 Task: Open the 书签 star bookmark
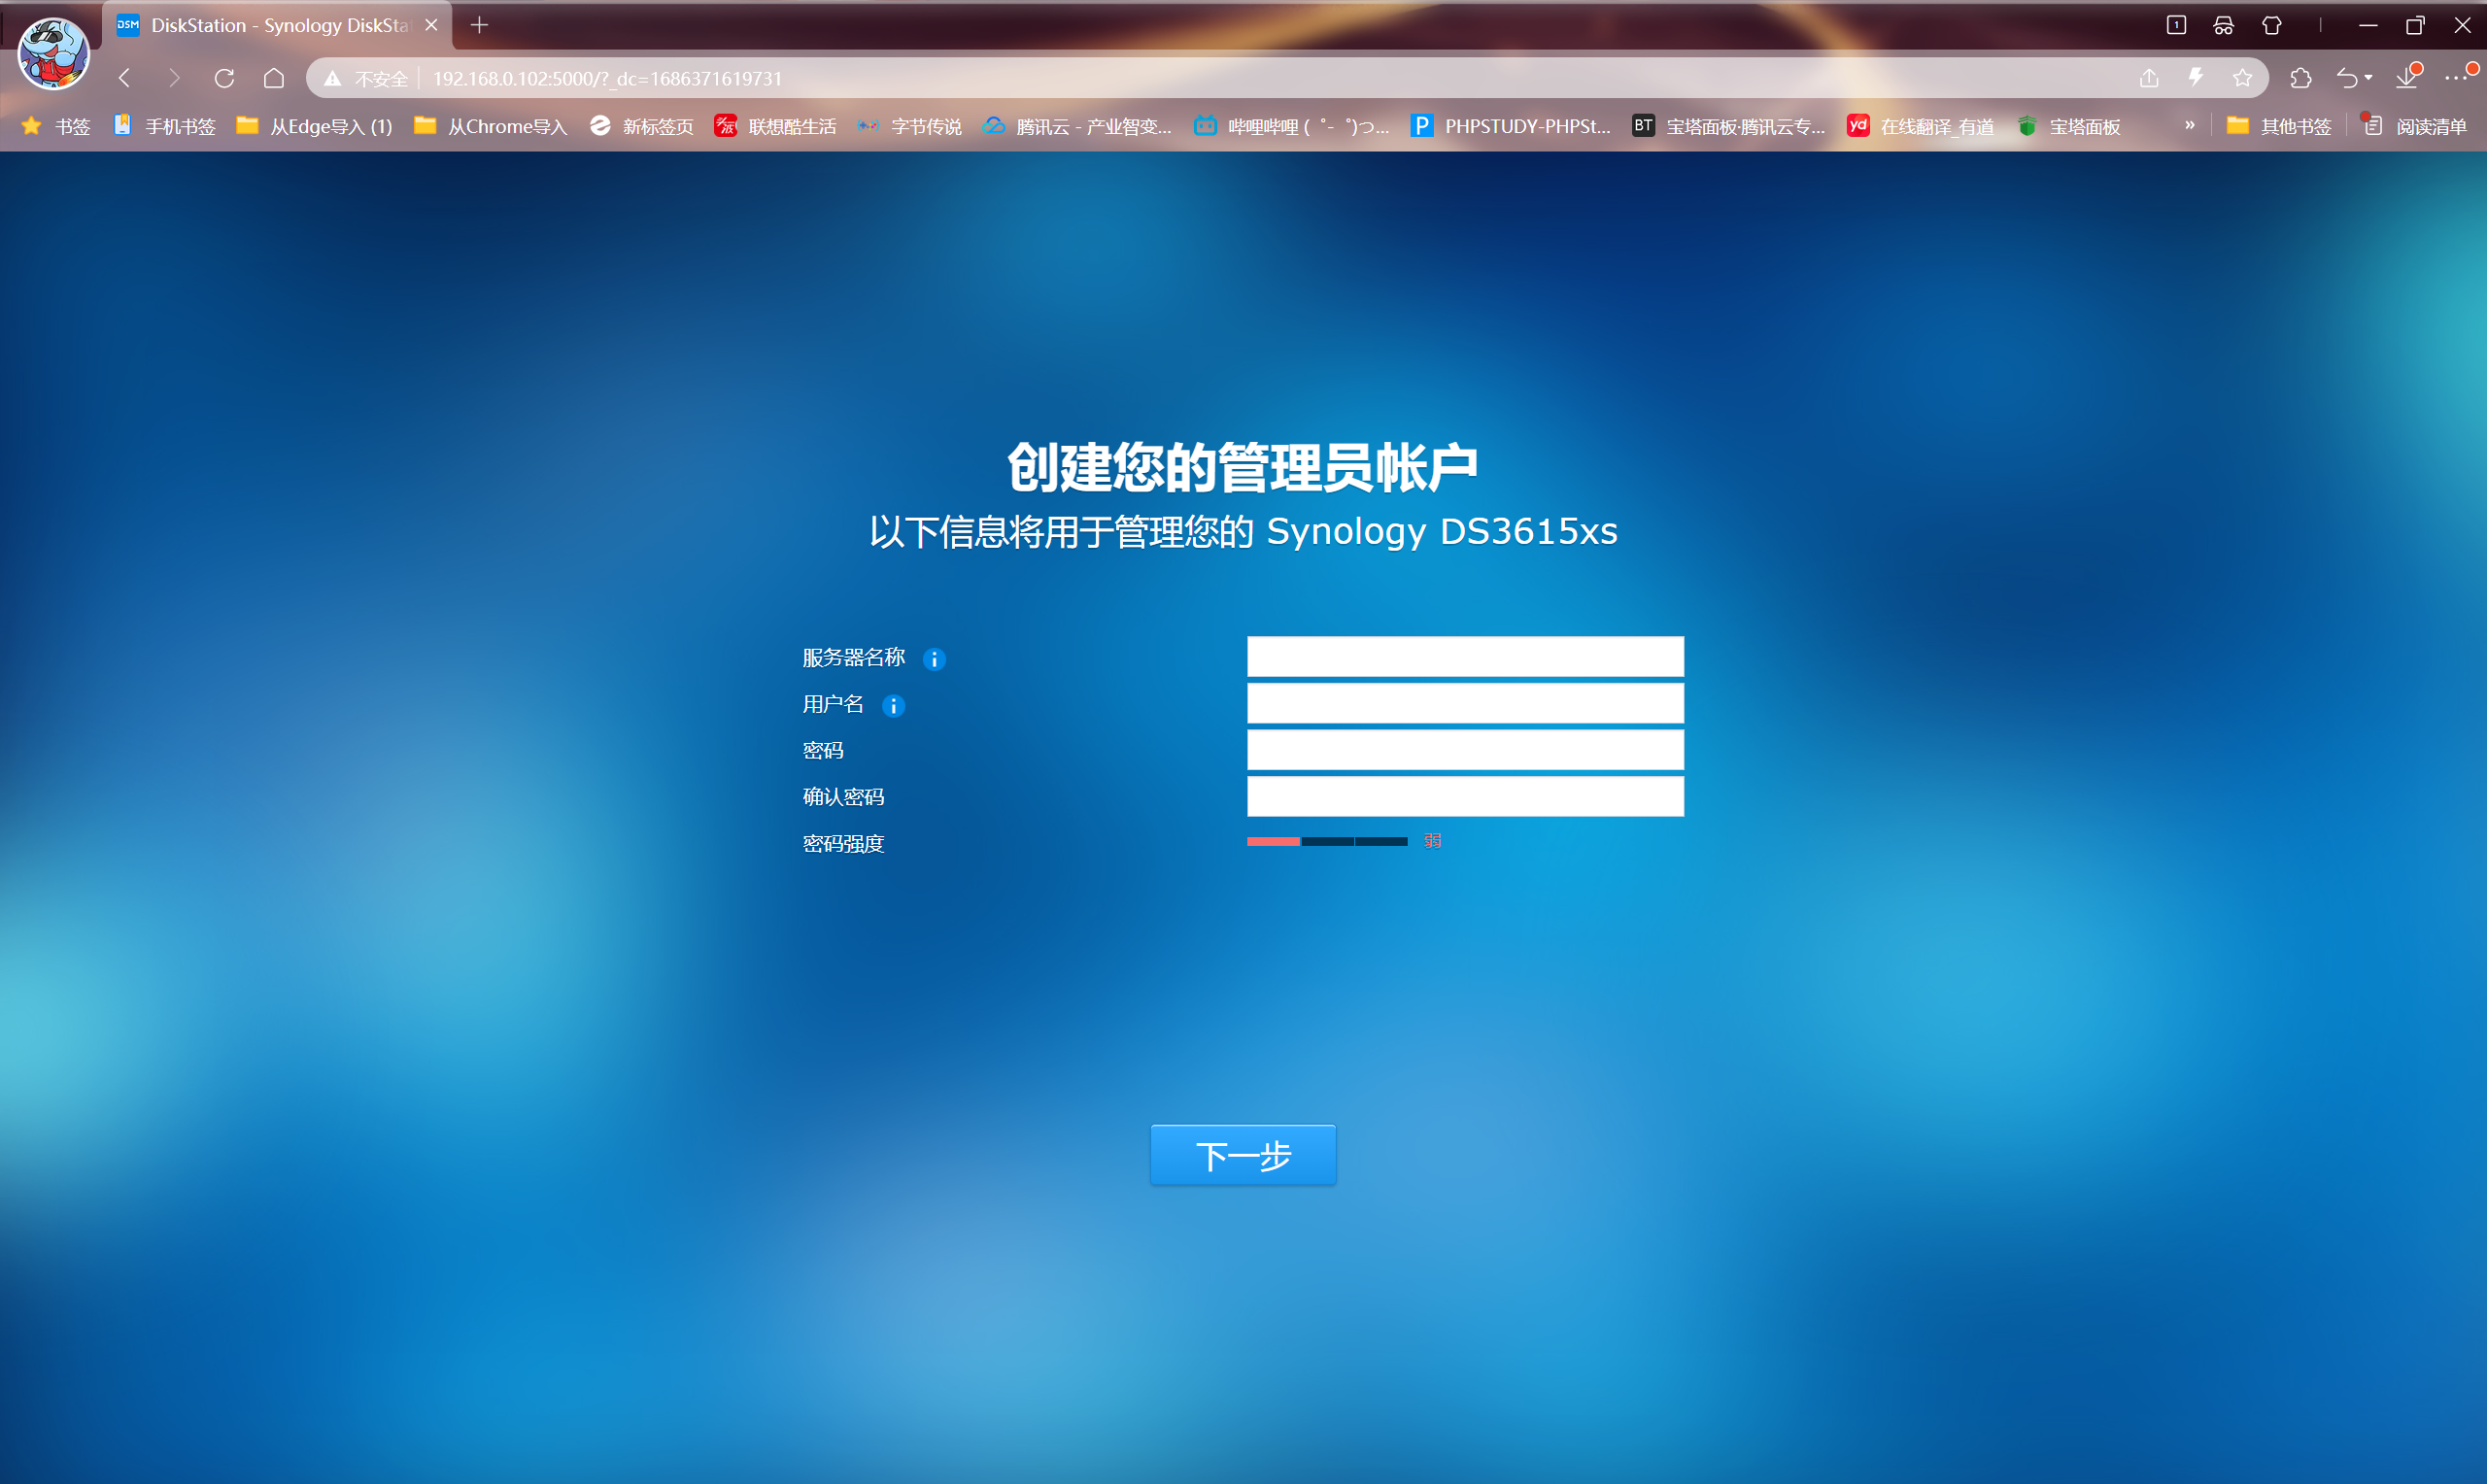tap(56, 126)
